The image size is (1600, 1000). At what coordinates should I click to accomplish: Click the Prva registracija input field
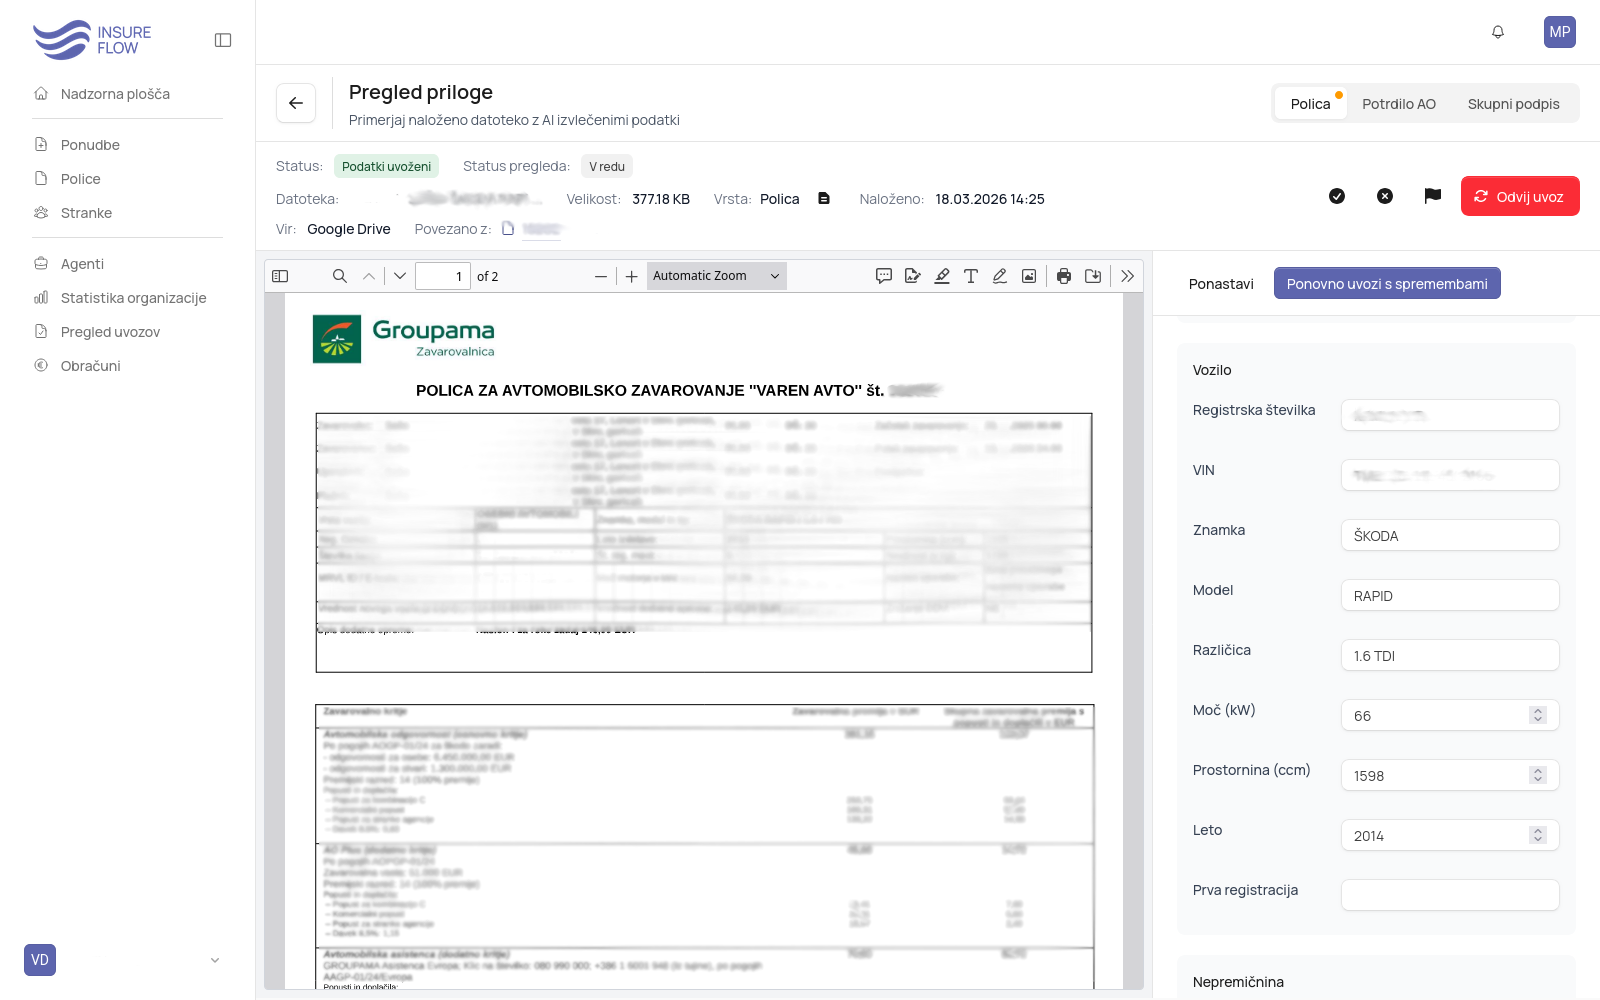click(x=1449, y=895)
